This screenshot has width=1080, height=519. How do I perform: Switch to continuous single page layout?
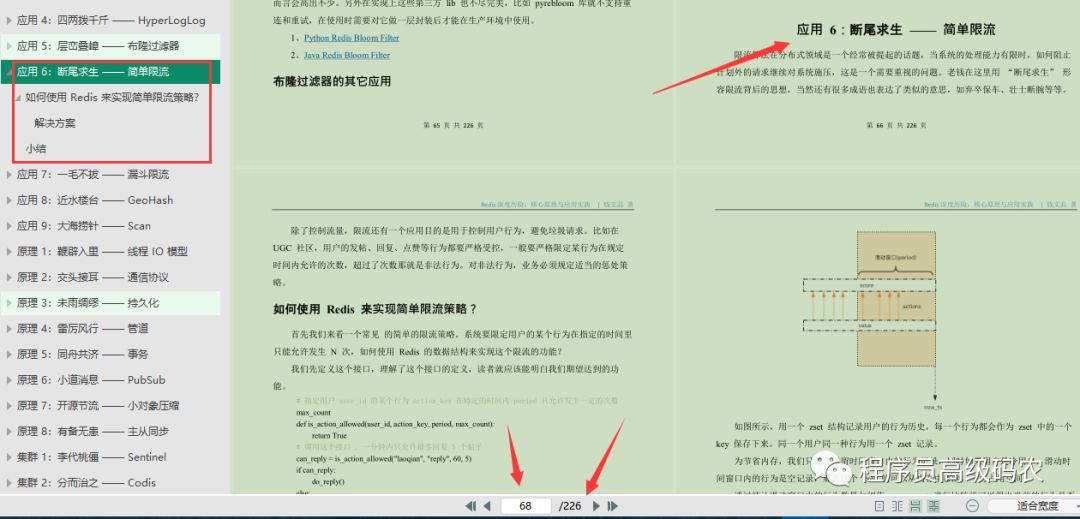pyautogui.click(x=915, y=506)
